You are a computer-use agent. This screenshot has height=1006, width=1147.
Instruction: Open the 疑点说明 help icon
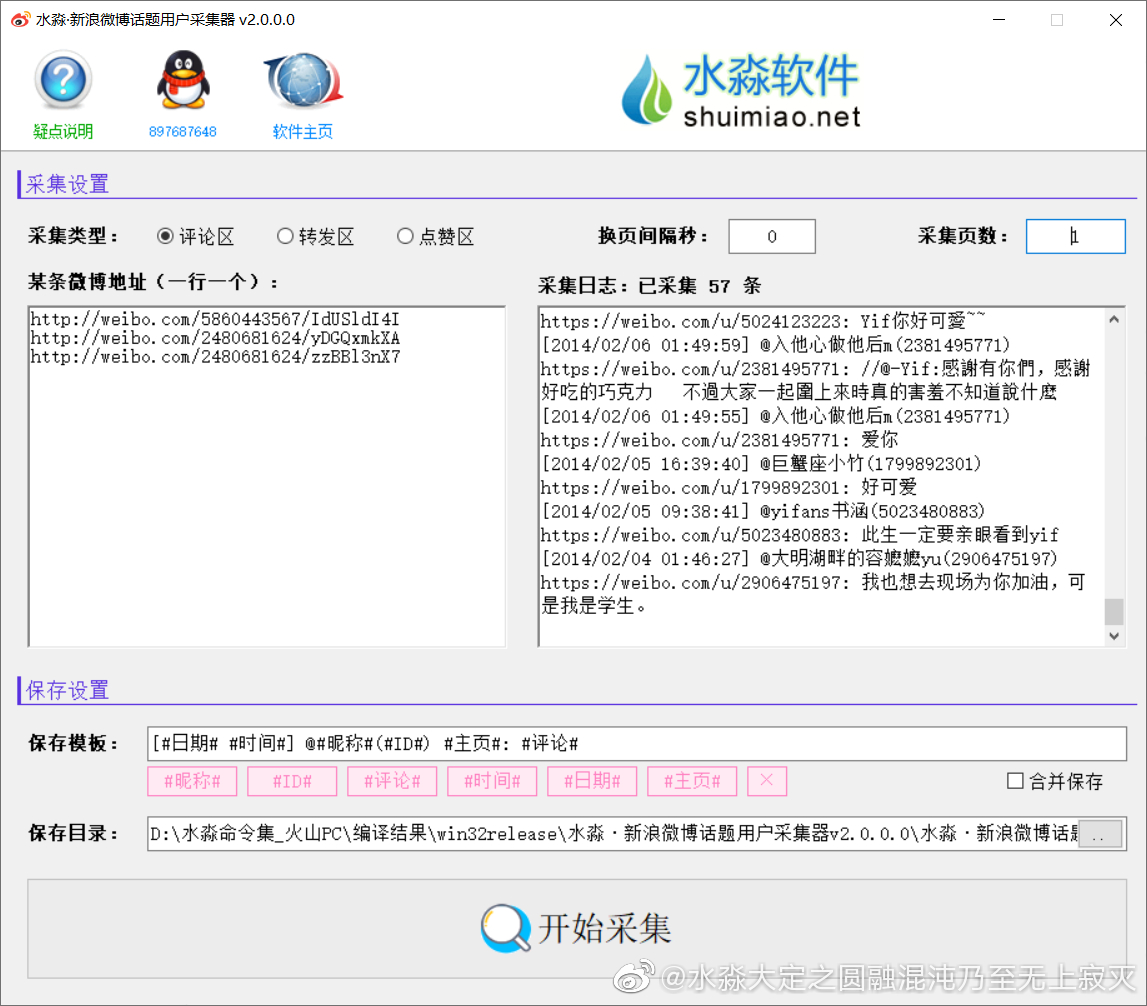[x=63, y=80]
